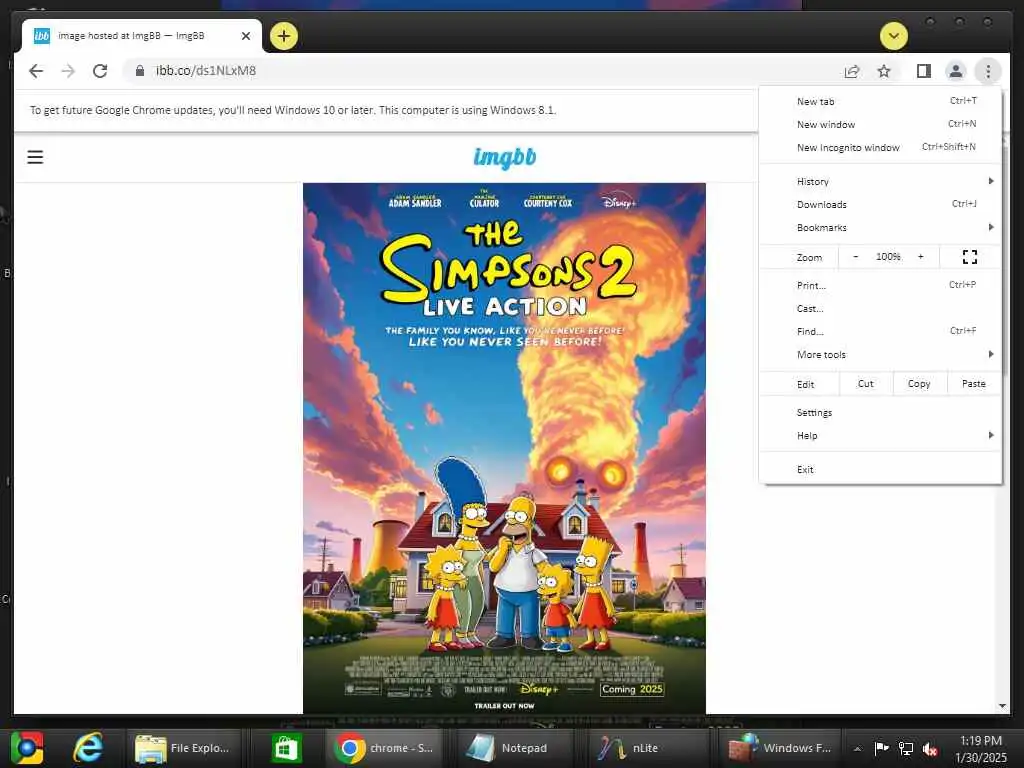Choose New window from Chrome menu
The image size is (1024, 768).
(x=880, y=124)
